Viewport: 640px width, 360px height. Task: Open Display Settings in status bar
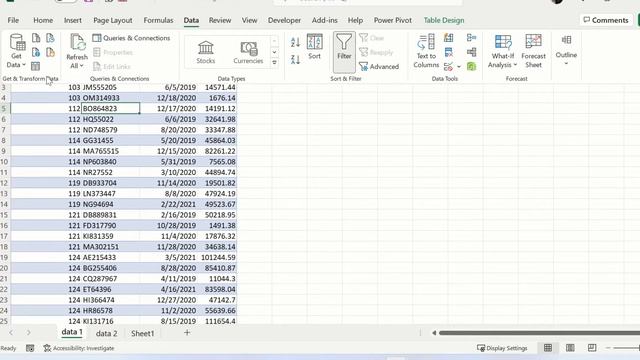(502, 348)
